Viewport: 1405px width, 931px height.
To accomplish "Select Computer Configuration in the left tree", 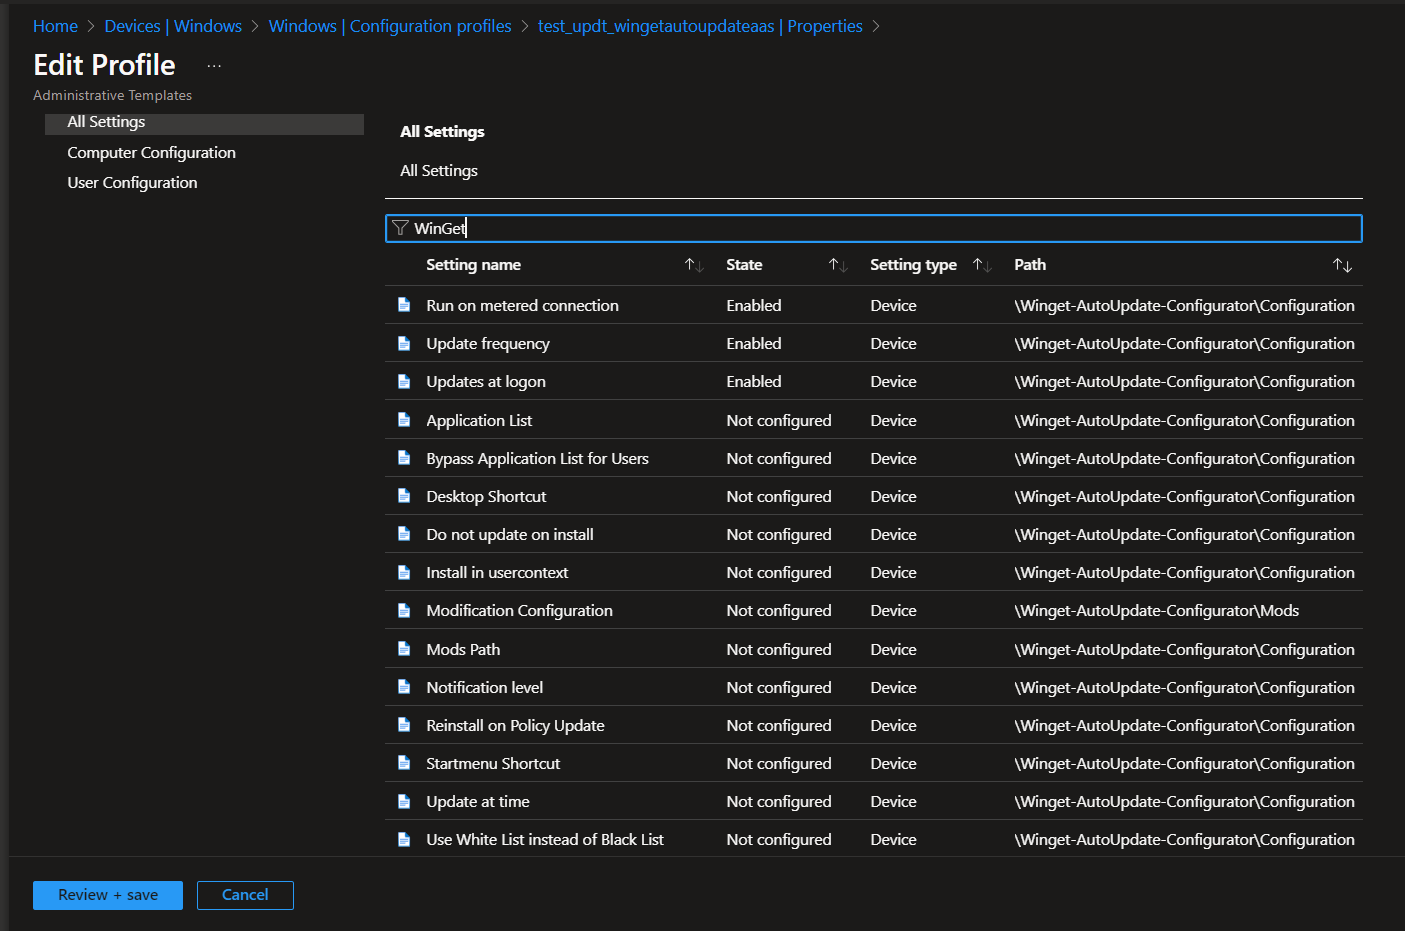I will pyautogui.click(x=151, y=153).
